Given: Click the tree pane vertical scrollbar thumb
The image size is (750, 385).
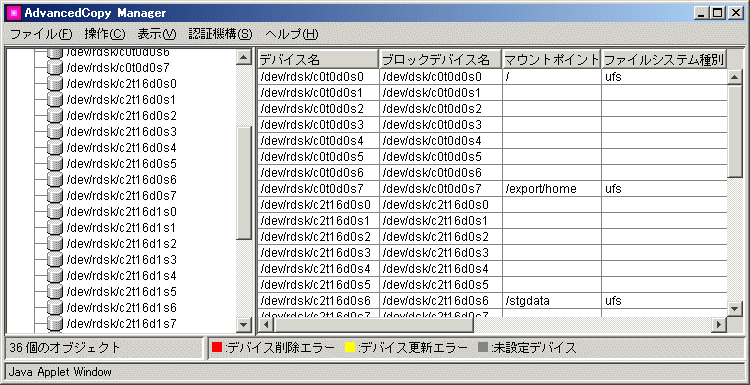Looking at the screenshot, I should click(x=244, y=183).
